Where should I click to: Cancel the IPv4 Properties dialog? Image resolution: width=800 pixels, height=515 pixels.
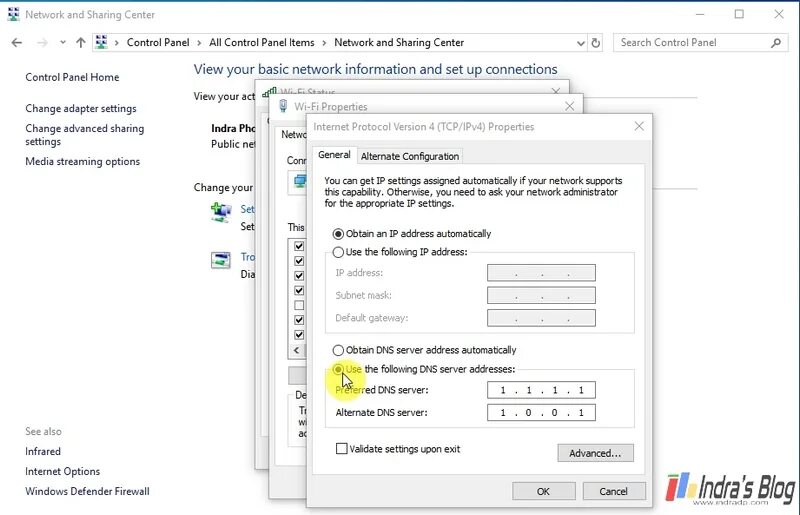point(614,491)
